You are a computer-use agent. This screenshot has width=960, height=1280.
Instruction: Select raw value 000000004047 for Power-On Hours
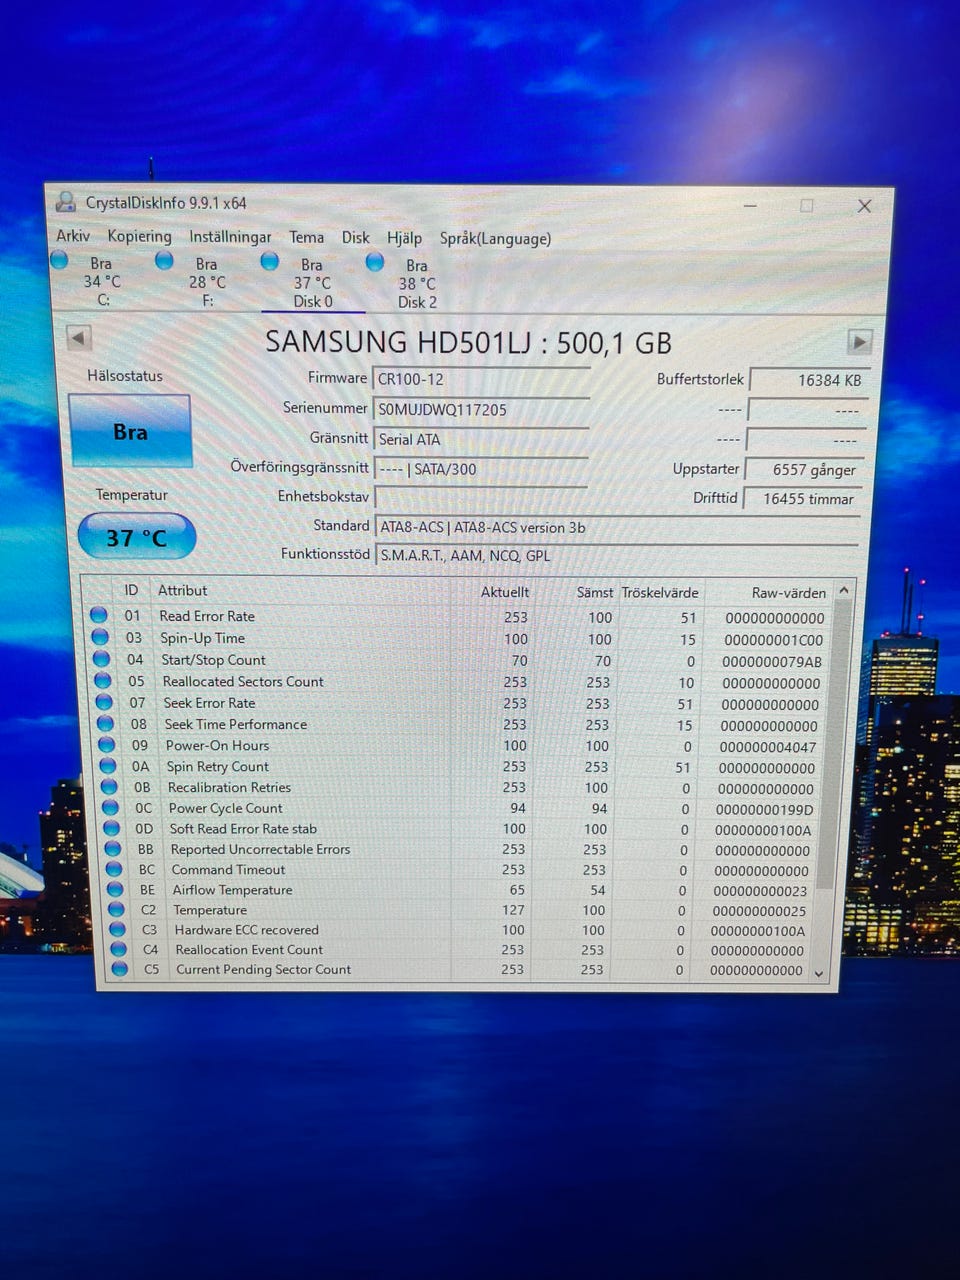pyautogui.click(x=768, y=747)
